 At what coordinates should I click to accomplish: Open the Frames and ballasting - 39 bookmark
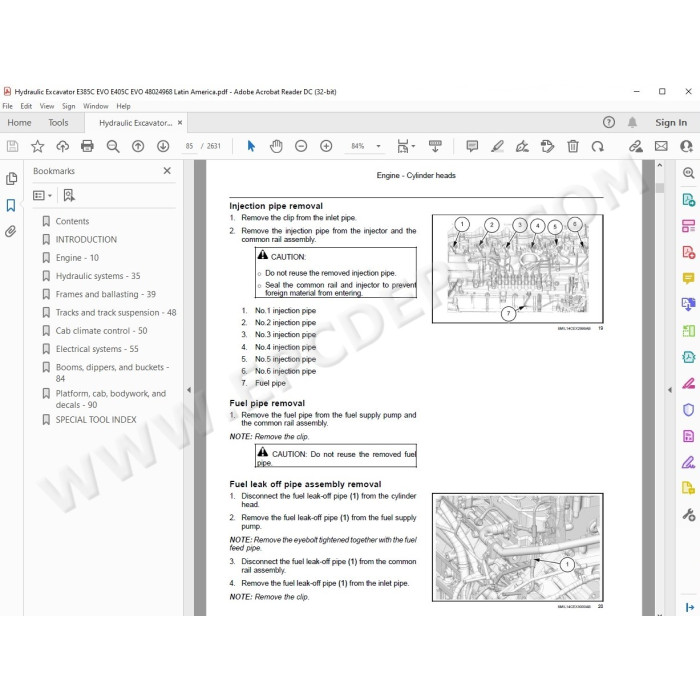pos(105,294)
